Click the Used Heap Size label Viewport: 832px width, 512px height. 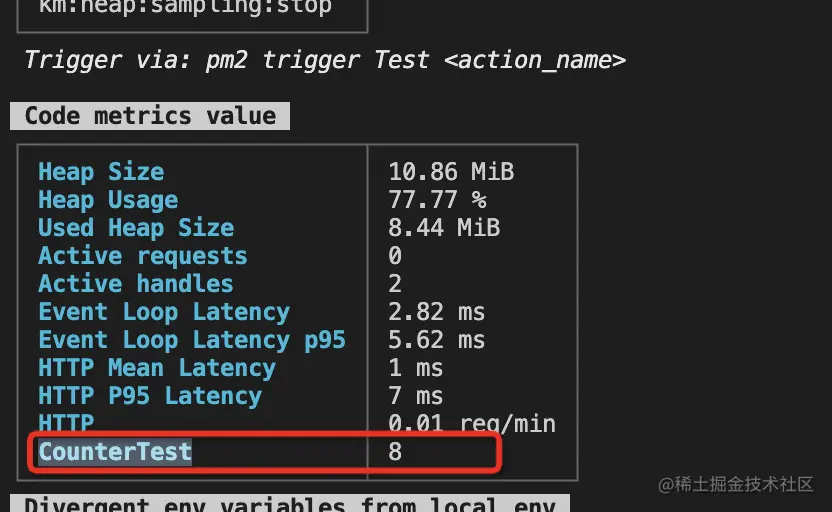click(136, 228)
